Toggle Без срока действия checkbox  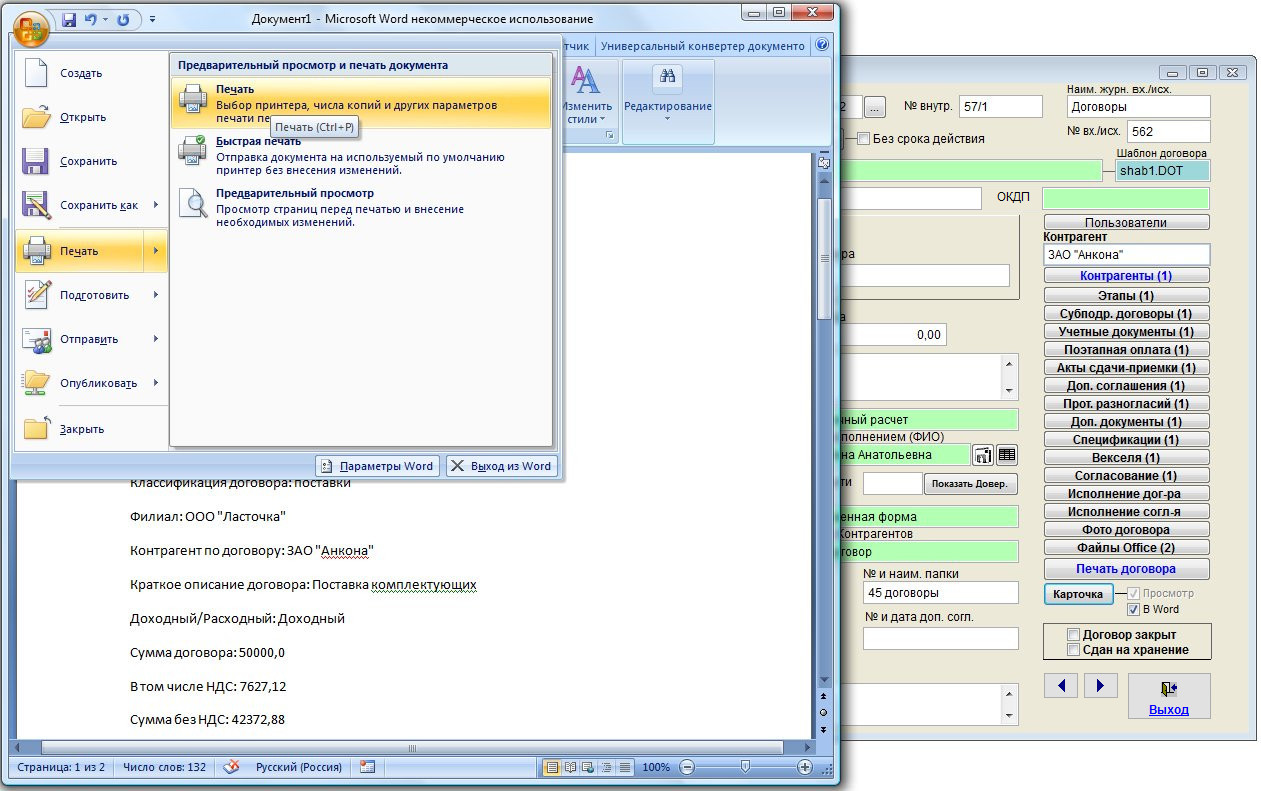(863, 138)
